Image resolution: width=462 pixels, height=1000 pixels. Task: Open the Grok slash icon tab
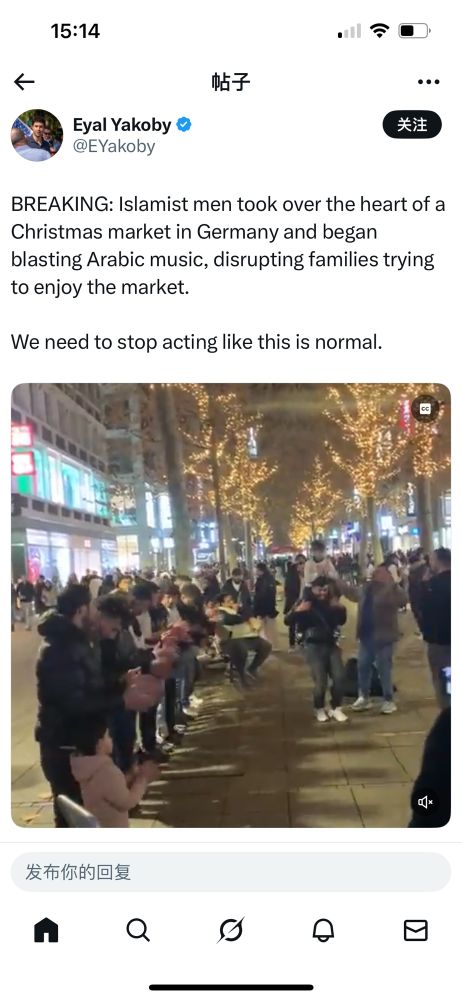tap(230, 930)
